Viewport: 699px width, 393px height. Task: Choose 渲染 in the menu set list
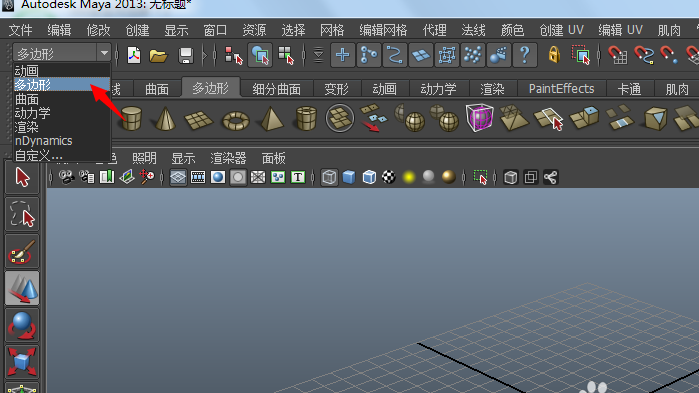[62, 127]
